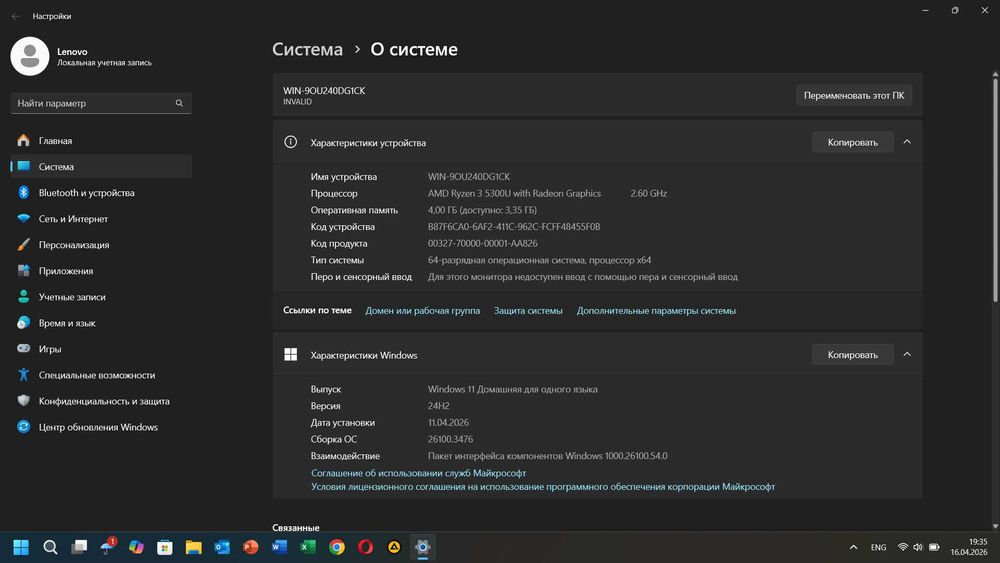
Task: Open the umbrella weather app with notification badge
Action: [x=108, y=547]
